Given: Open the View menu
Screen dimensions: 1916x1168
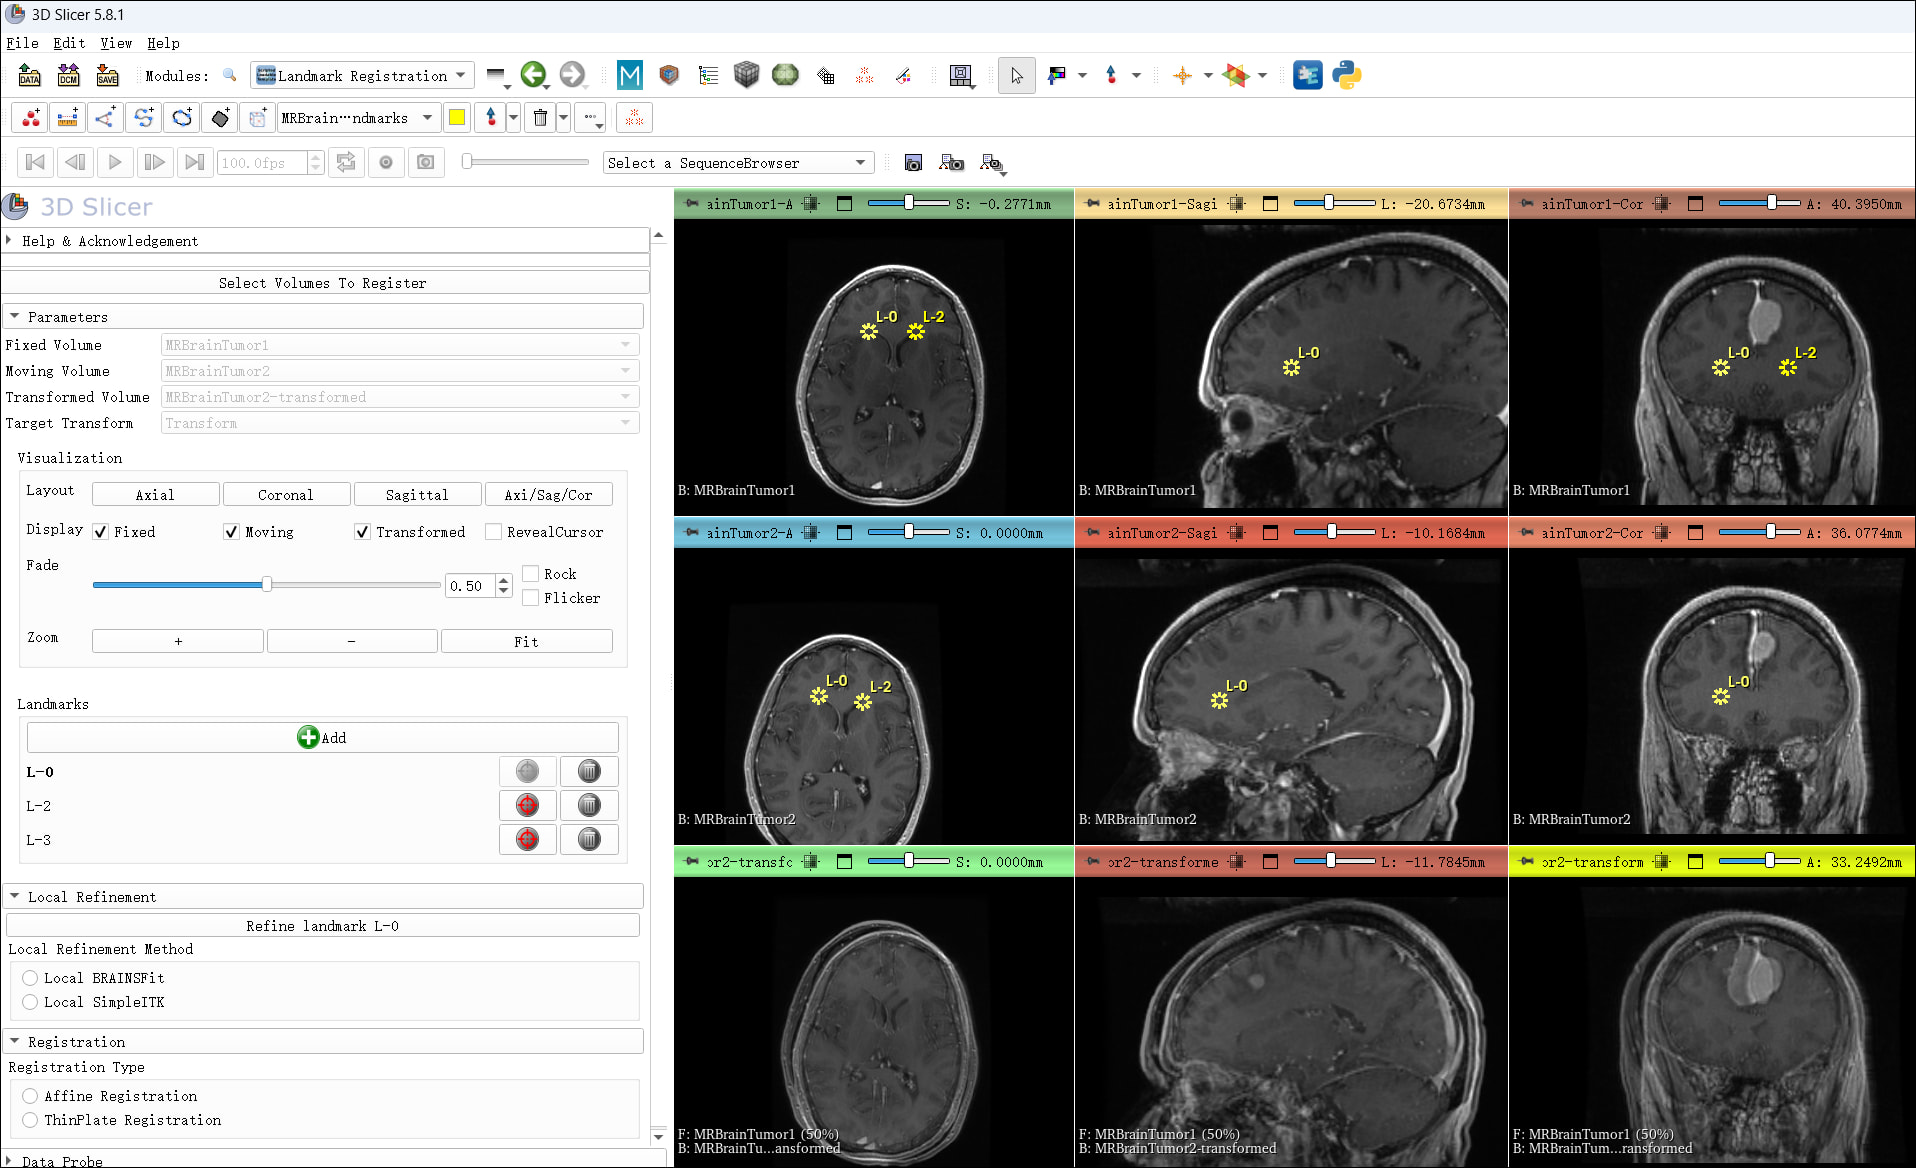Looking at the screenshot, I should [x=116, y=43].
